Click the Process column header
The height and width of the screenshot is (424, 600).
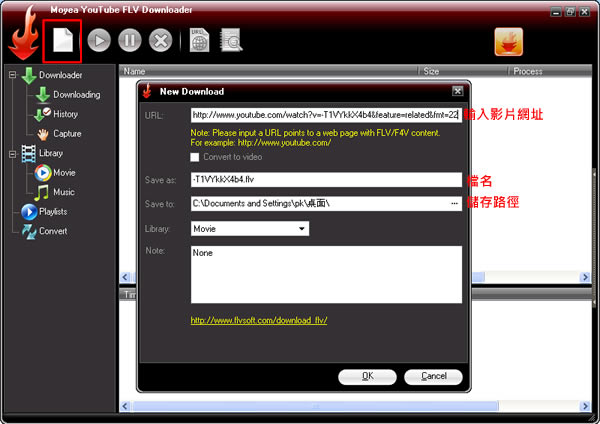(550, 71)
